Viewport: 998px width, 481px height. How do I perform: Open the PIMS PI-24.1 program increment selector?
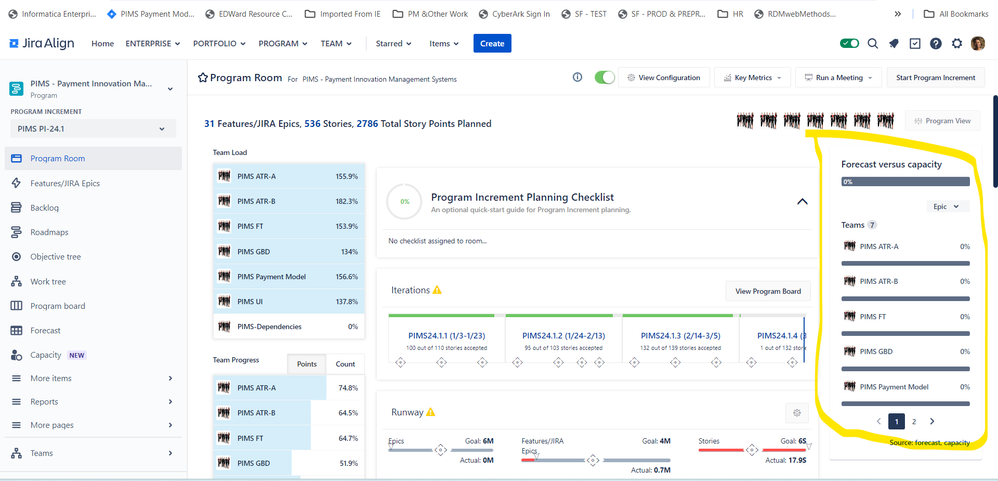pos(93,129)
